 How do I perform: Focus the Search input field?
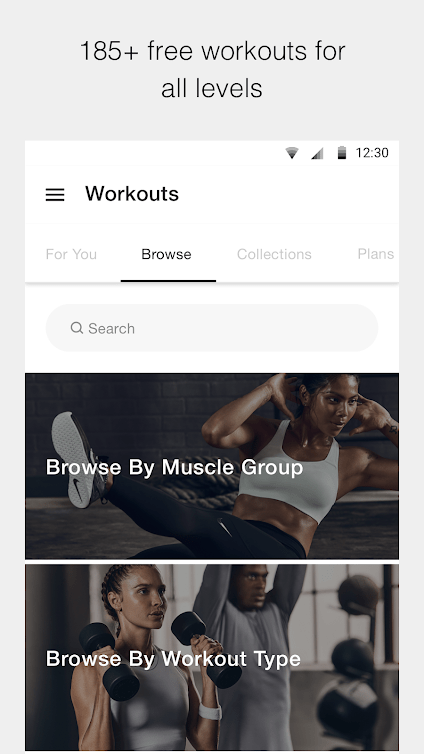[x=212, y=328]
